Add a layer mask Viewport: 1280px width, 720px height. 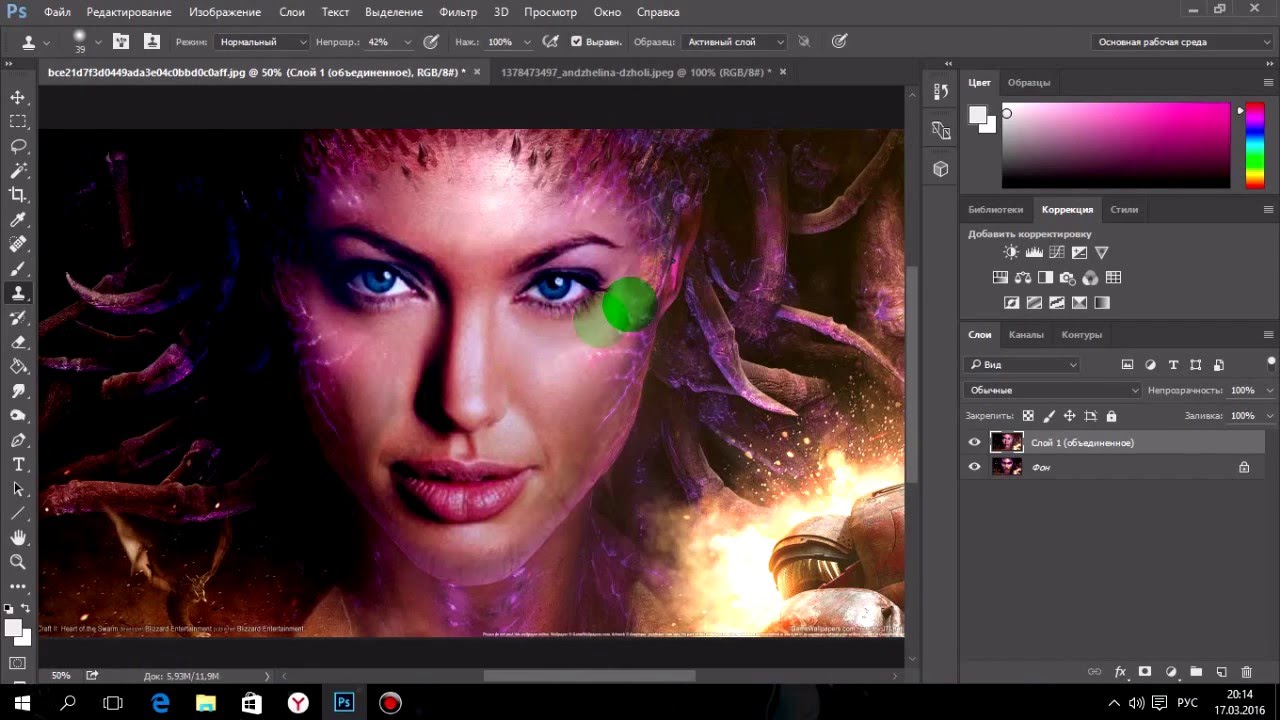pos(1145,672)
